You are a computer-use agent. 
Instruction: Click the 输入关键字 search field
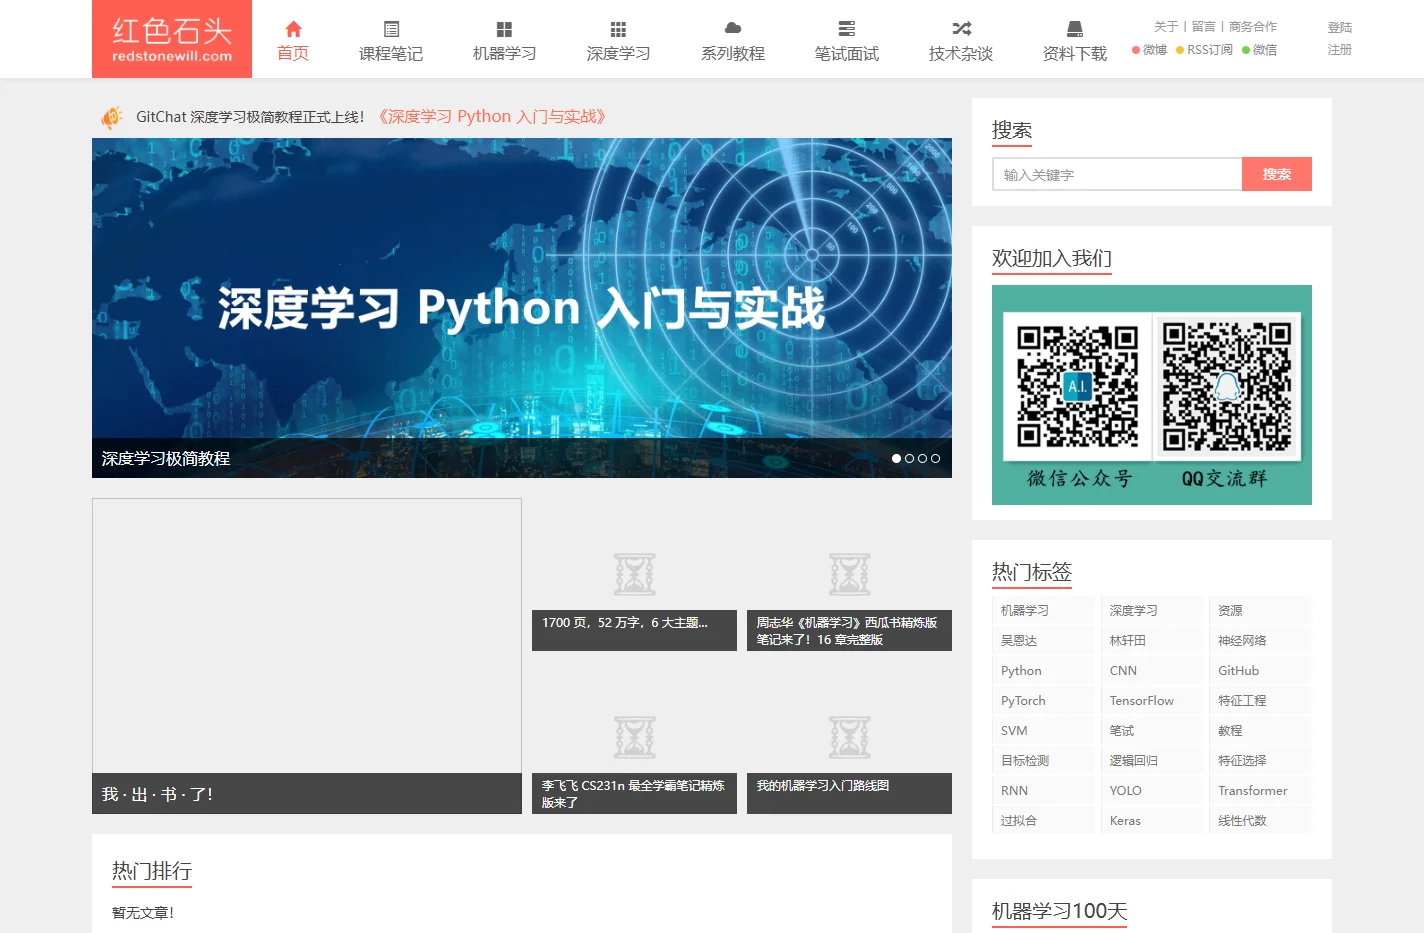click(x=1117, y=174)
